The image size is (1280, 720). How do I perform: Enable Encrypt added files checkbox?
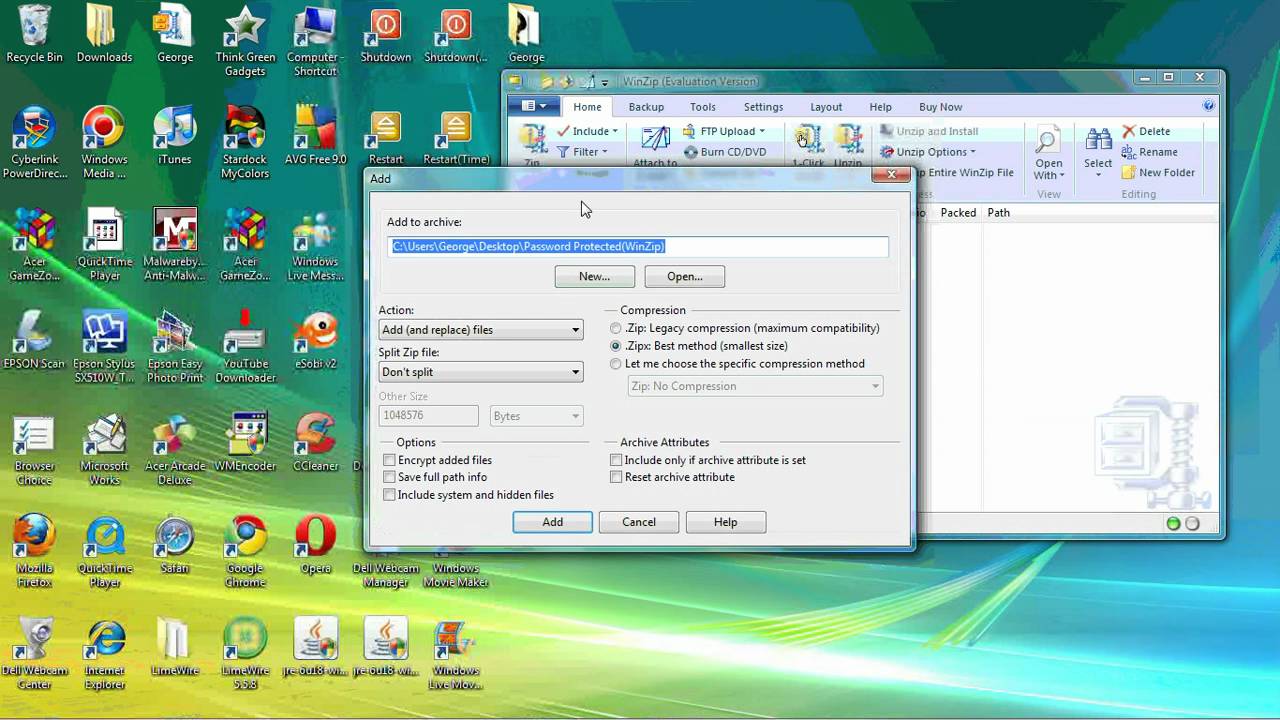click(x=389, y=460)
